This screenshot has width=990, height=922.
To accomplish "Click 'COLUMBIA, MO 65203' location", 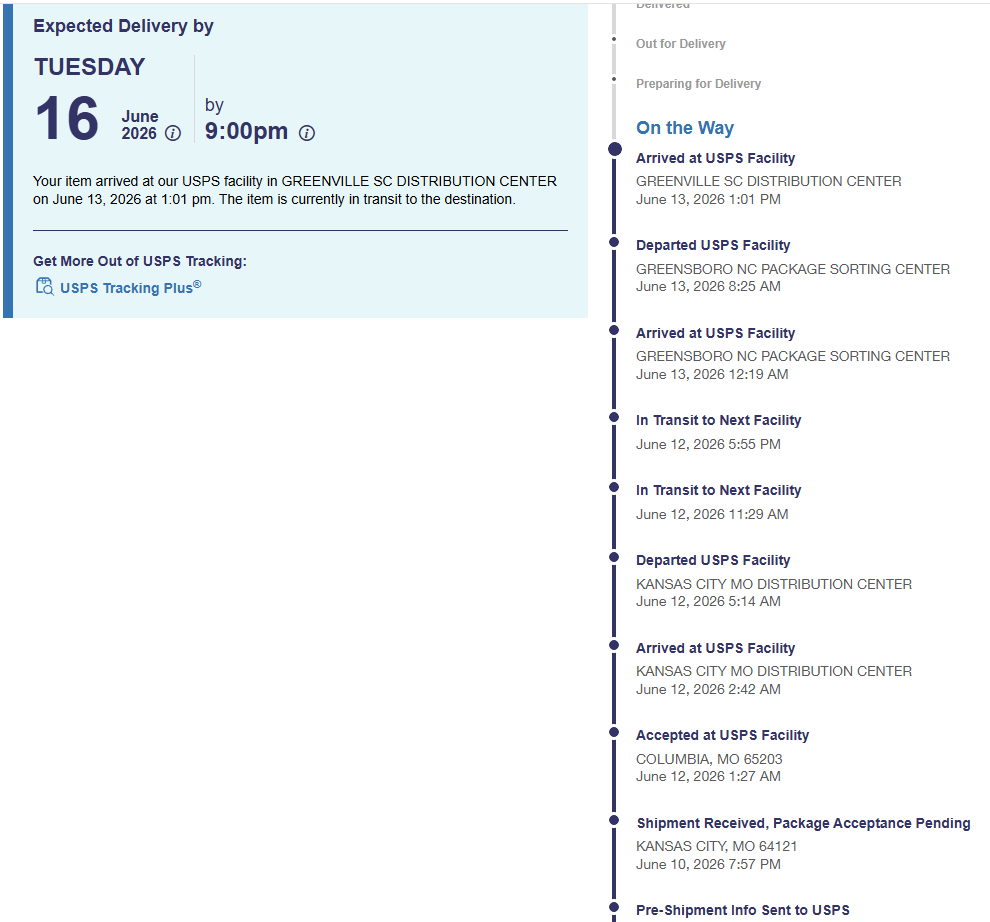I will [709, 759].
